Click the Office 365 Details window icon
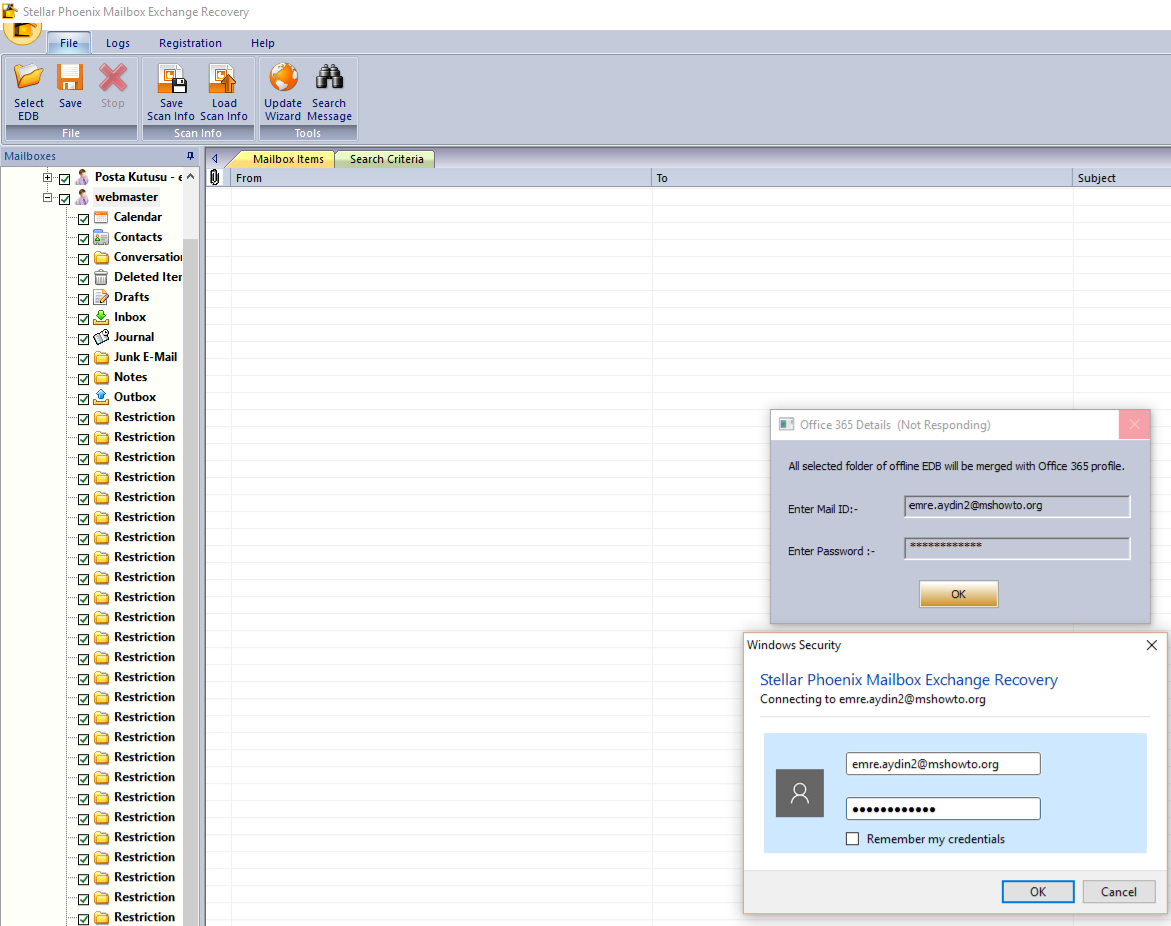This screenshot has height=926, width=1171. 786,424
